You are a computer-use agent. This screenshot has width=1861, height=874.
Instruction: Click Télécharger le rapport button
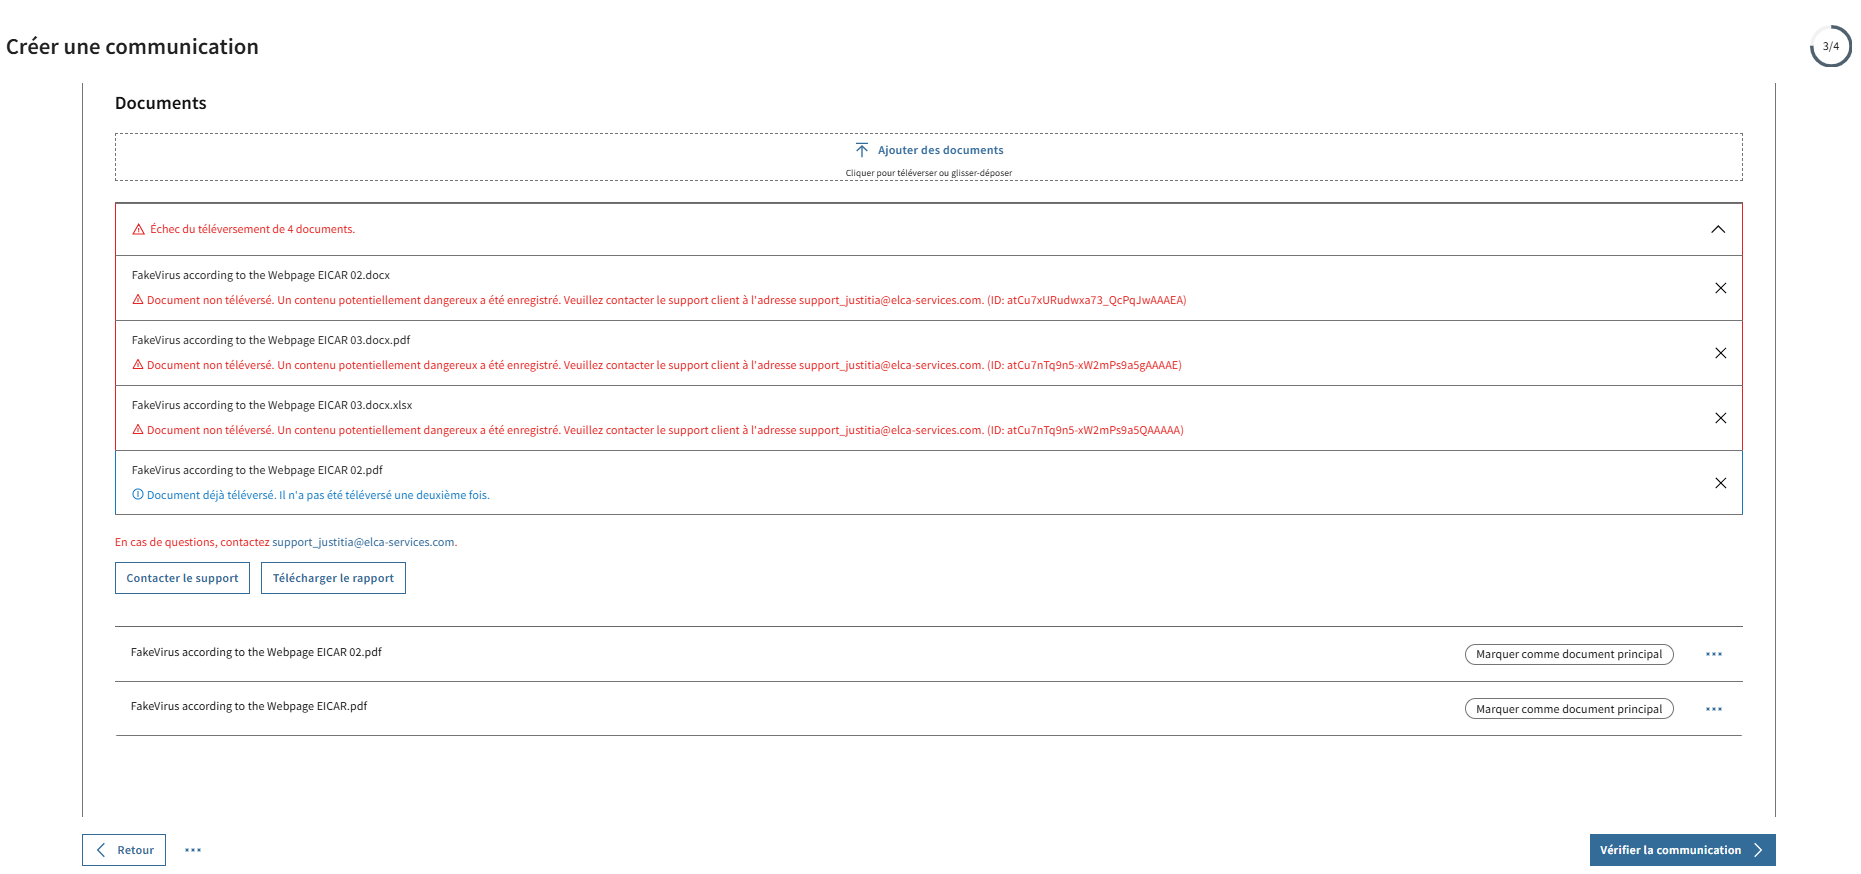pos(333,578)
